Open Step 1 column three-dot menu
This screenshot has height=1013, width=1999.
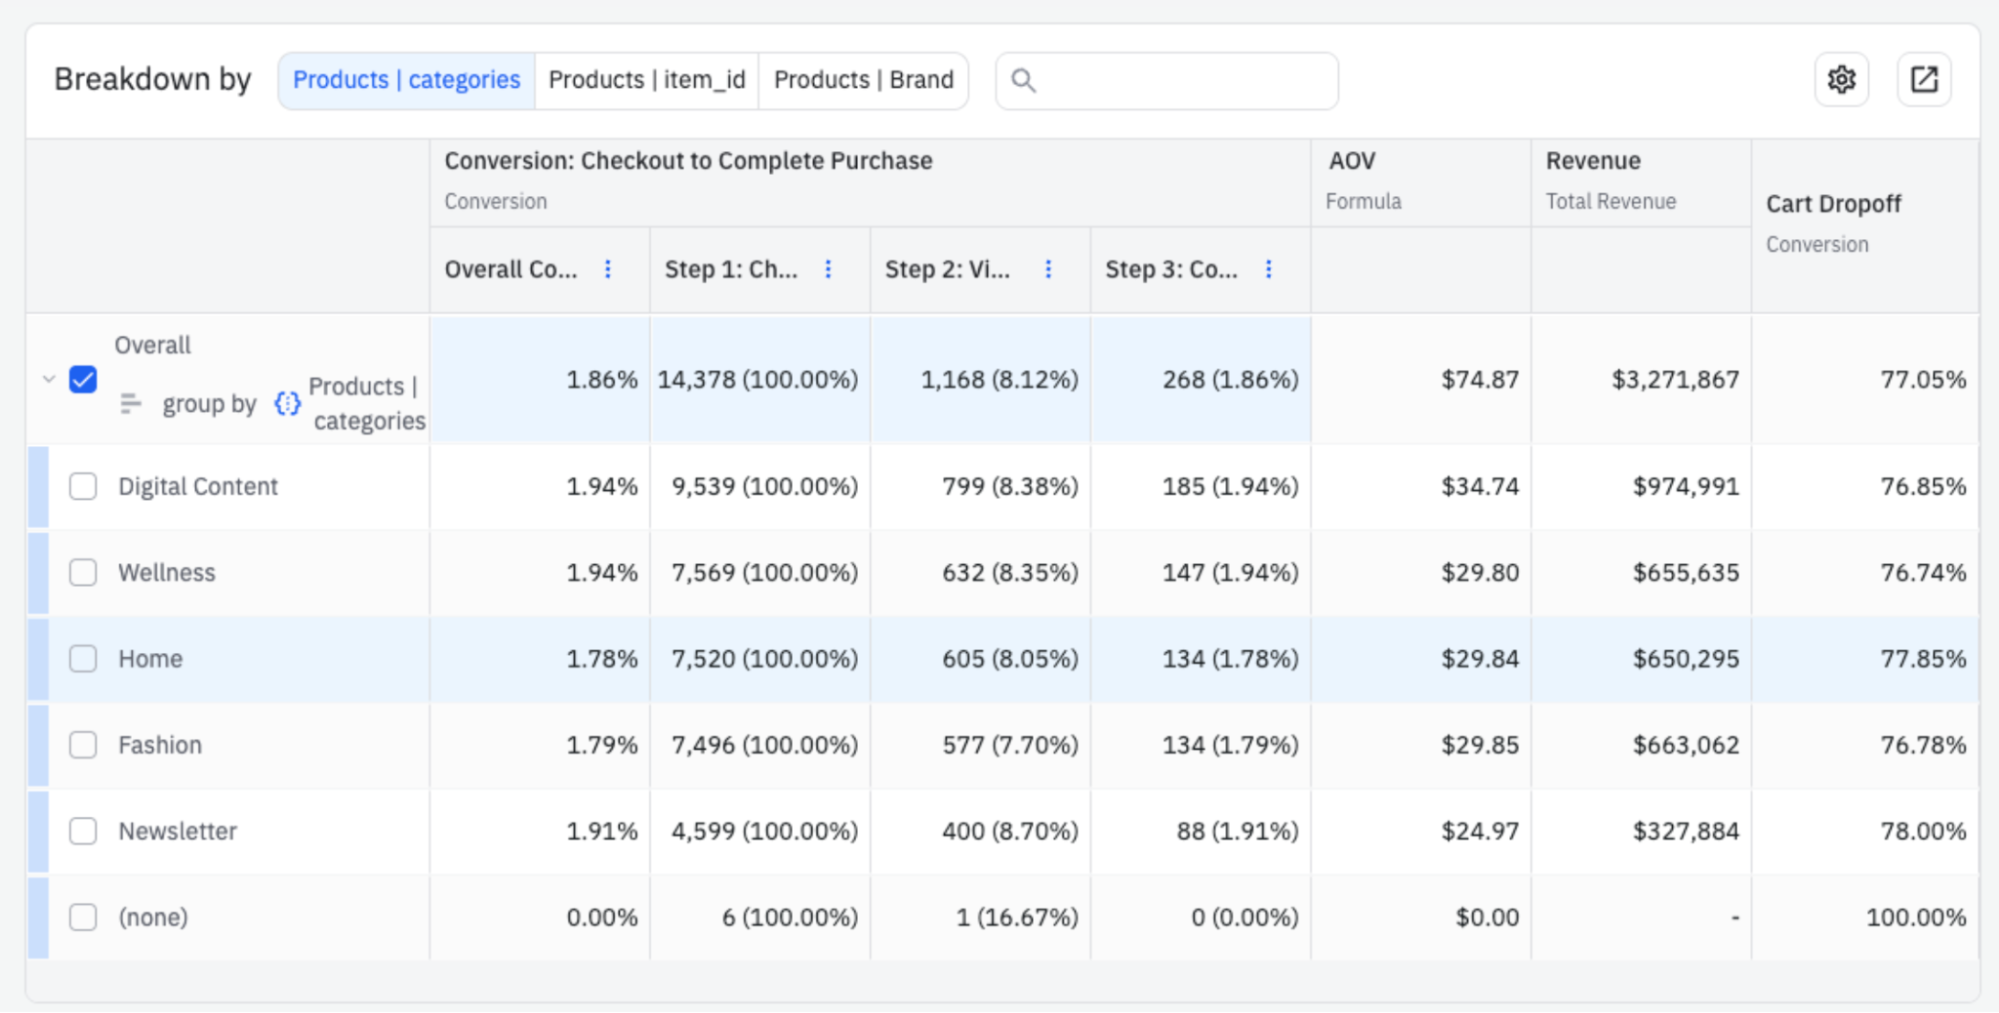pyautogui.click(x=828, y=269)
